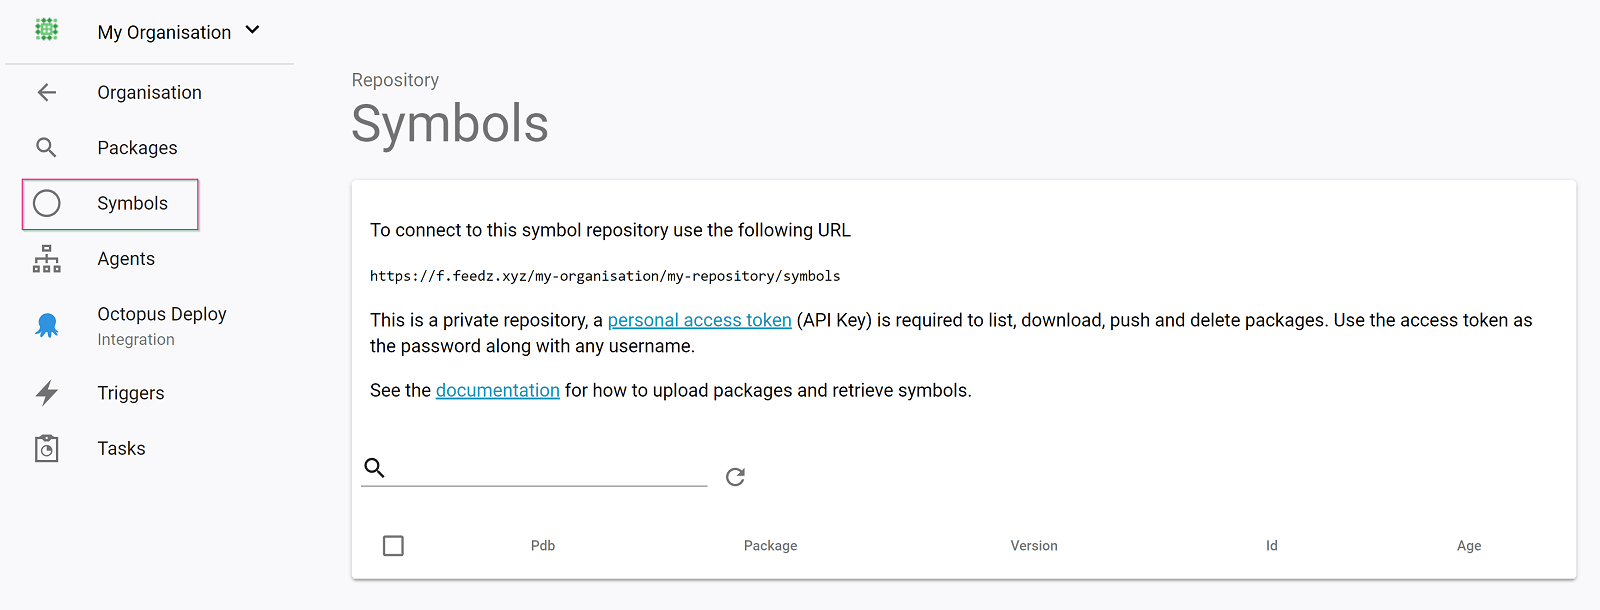The width and height of the screenshot is (1600, 610).
Task: Click the Feedz green logo icon
Action: [46, 30]
